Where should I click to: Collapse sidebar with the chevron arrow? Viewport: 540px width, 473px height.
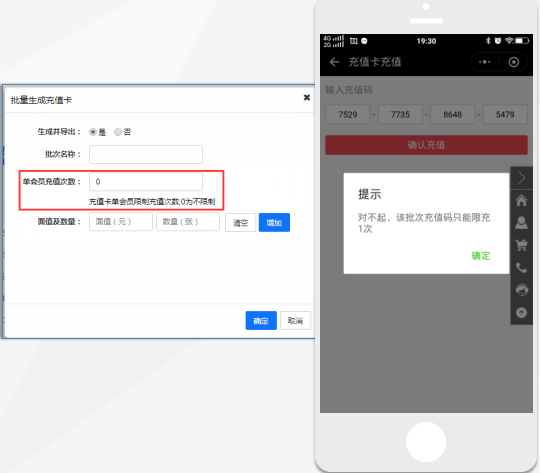click(x=521, y=178)
